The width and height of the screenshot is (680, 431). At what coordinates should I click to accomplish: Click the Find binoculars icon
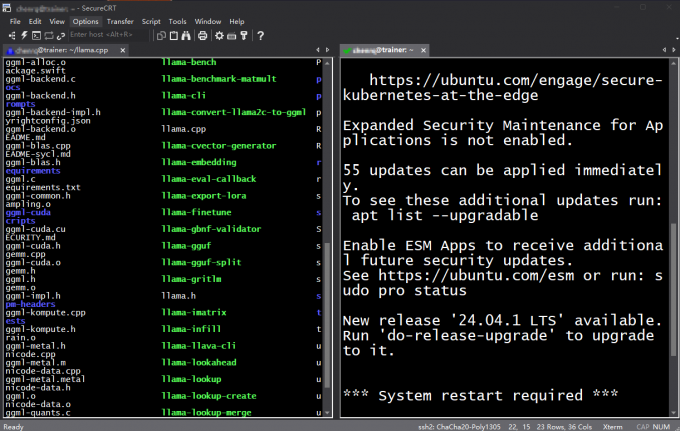tap(186, 36)
